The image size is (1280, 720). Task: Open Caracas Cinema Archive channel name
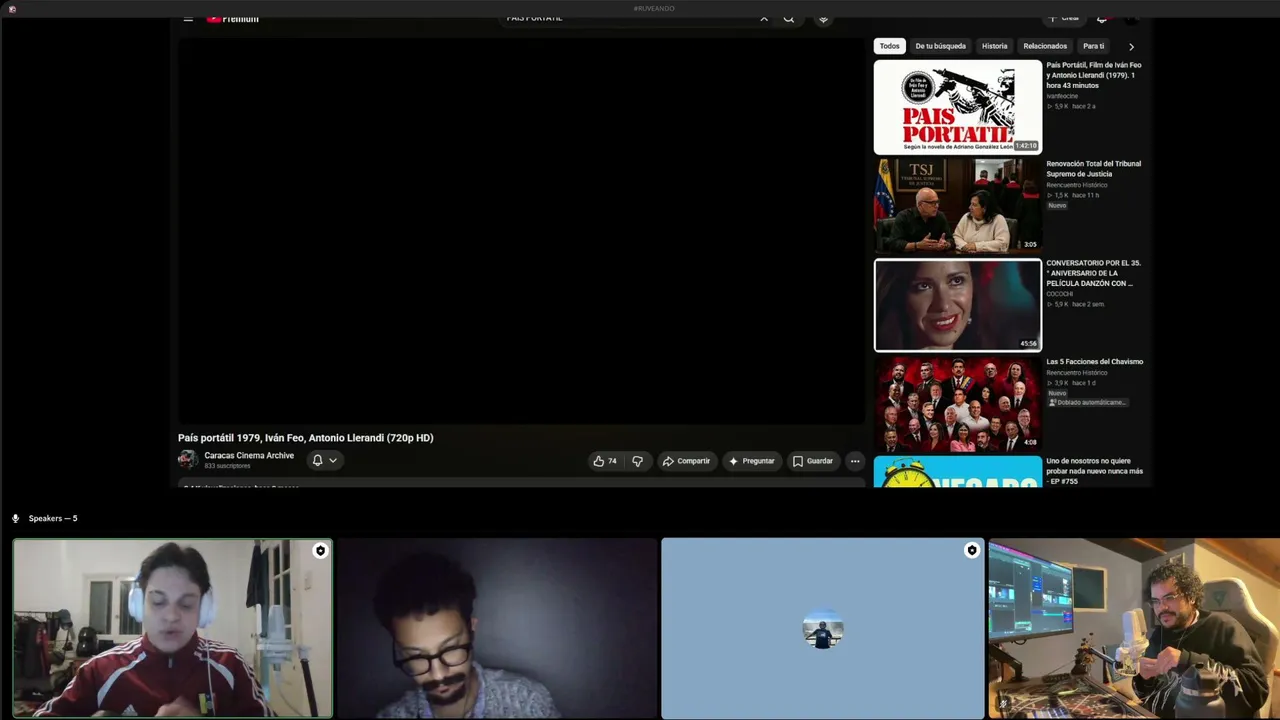(249, 456)
